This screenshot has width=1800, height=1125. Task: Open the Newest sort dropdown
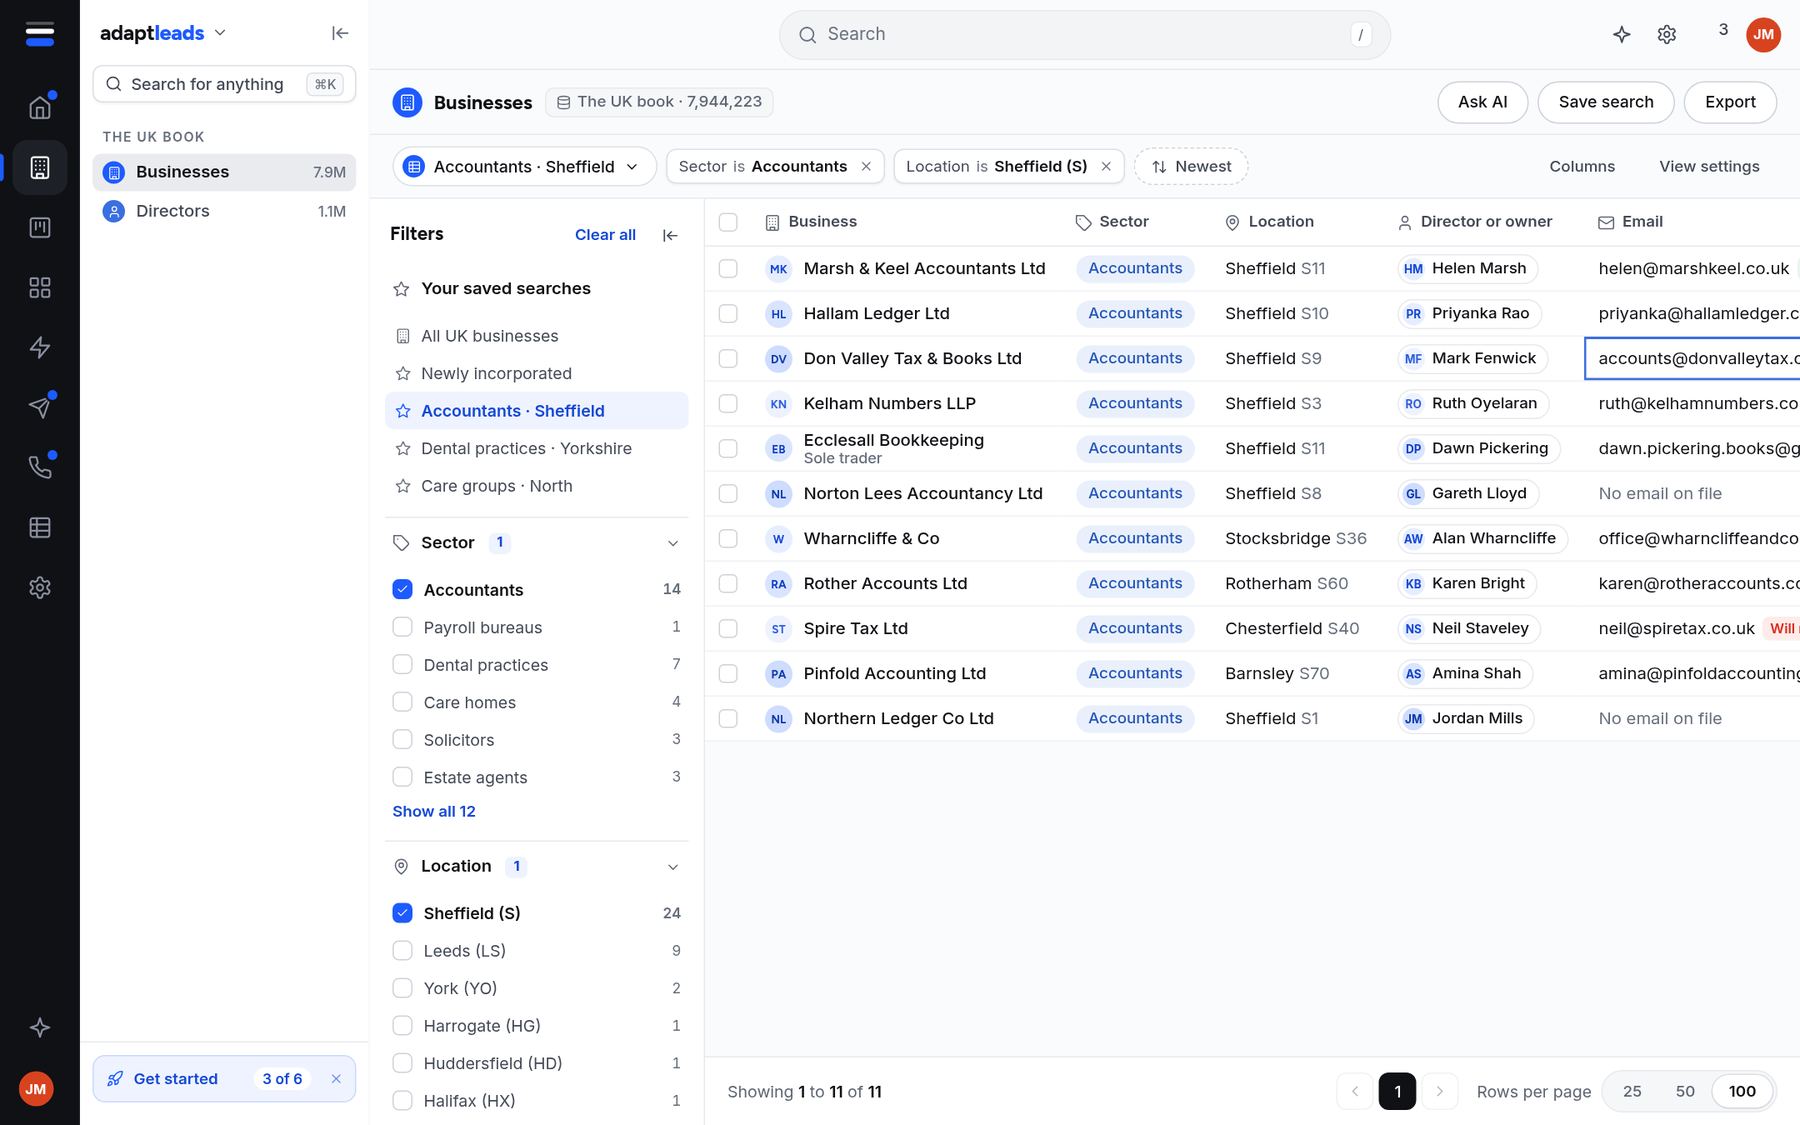pos(1191,167)
